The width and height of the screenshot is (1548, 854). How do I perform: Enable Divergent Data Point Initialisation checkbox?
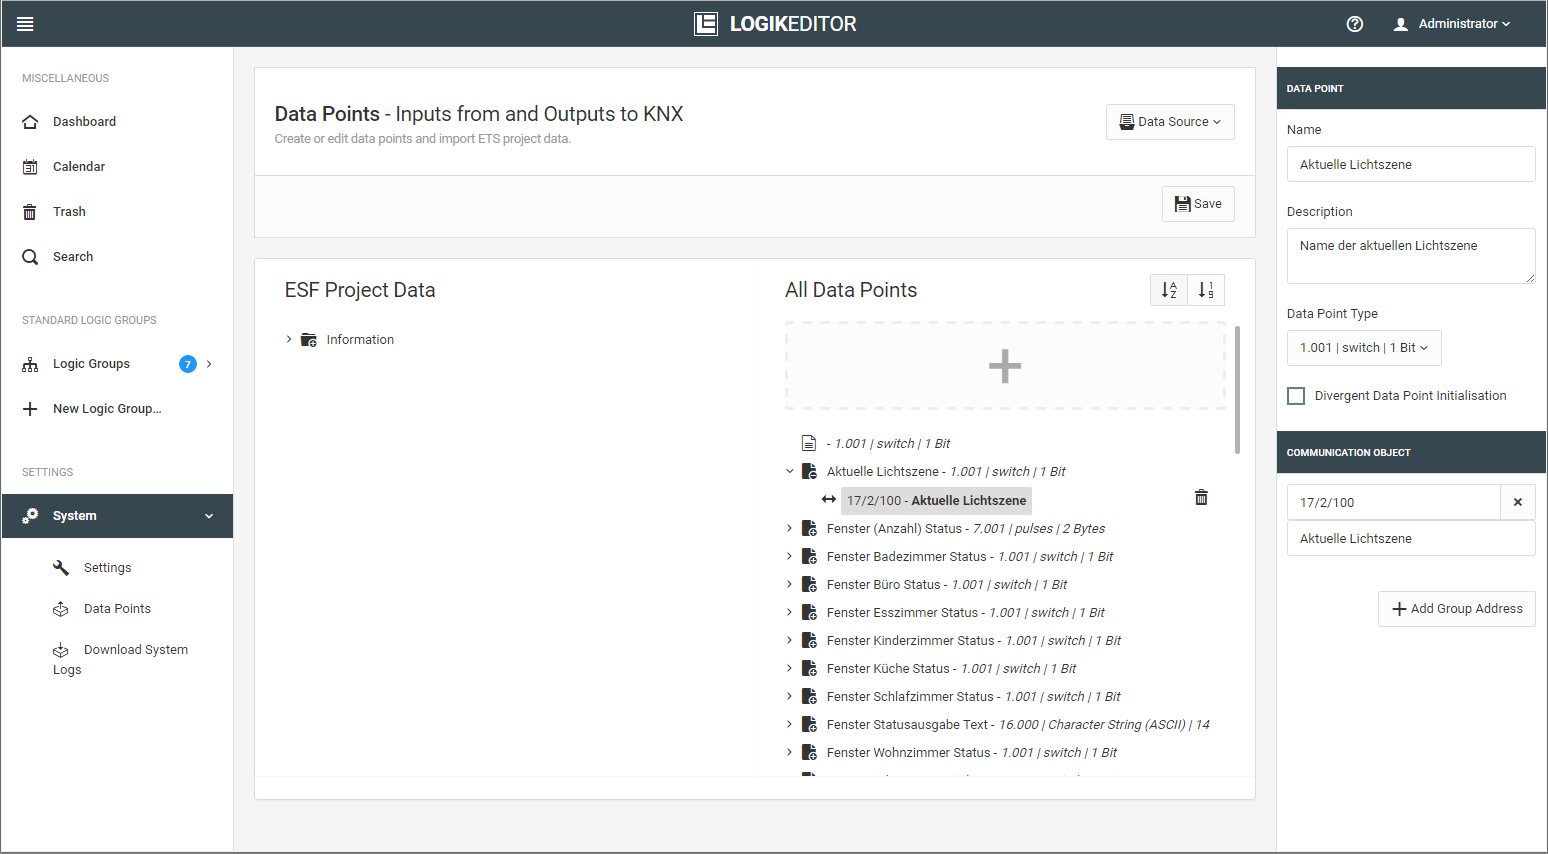coord(1296,396)
